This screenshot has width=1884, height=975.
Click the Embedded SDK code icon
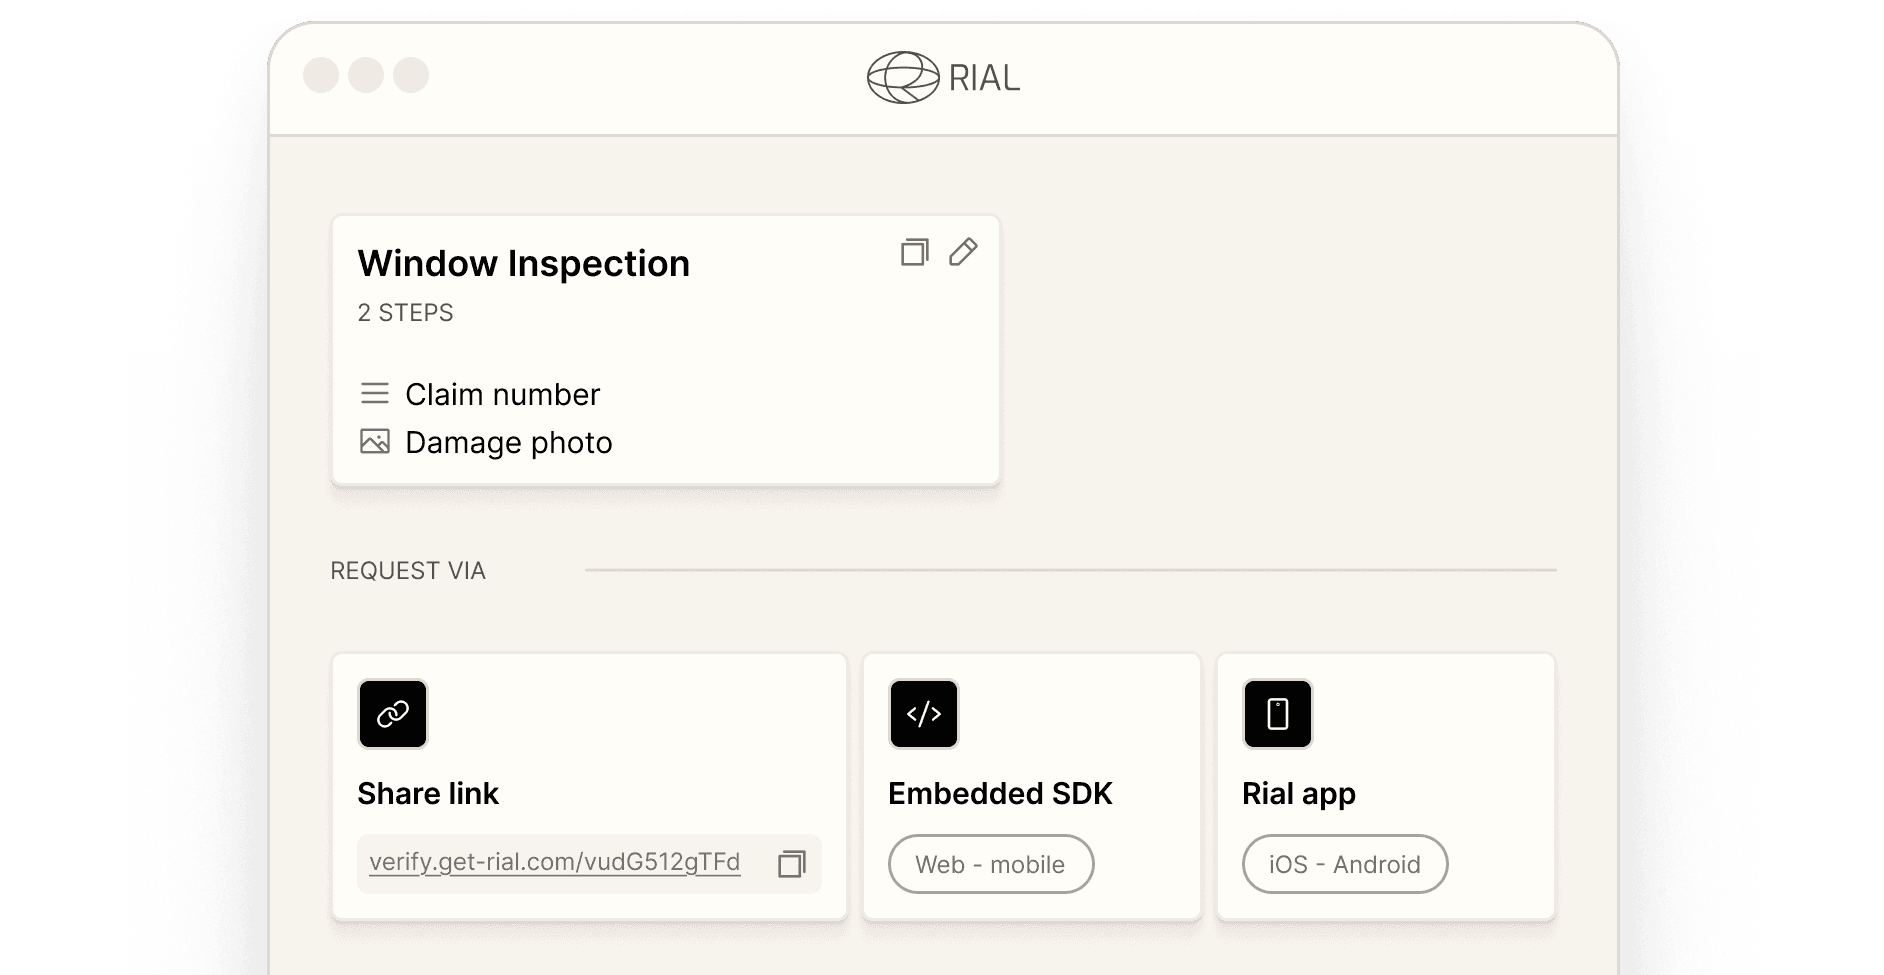924,714
